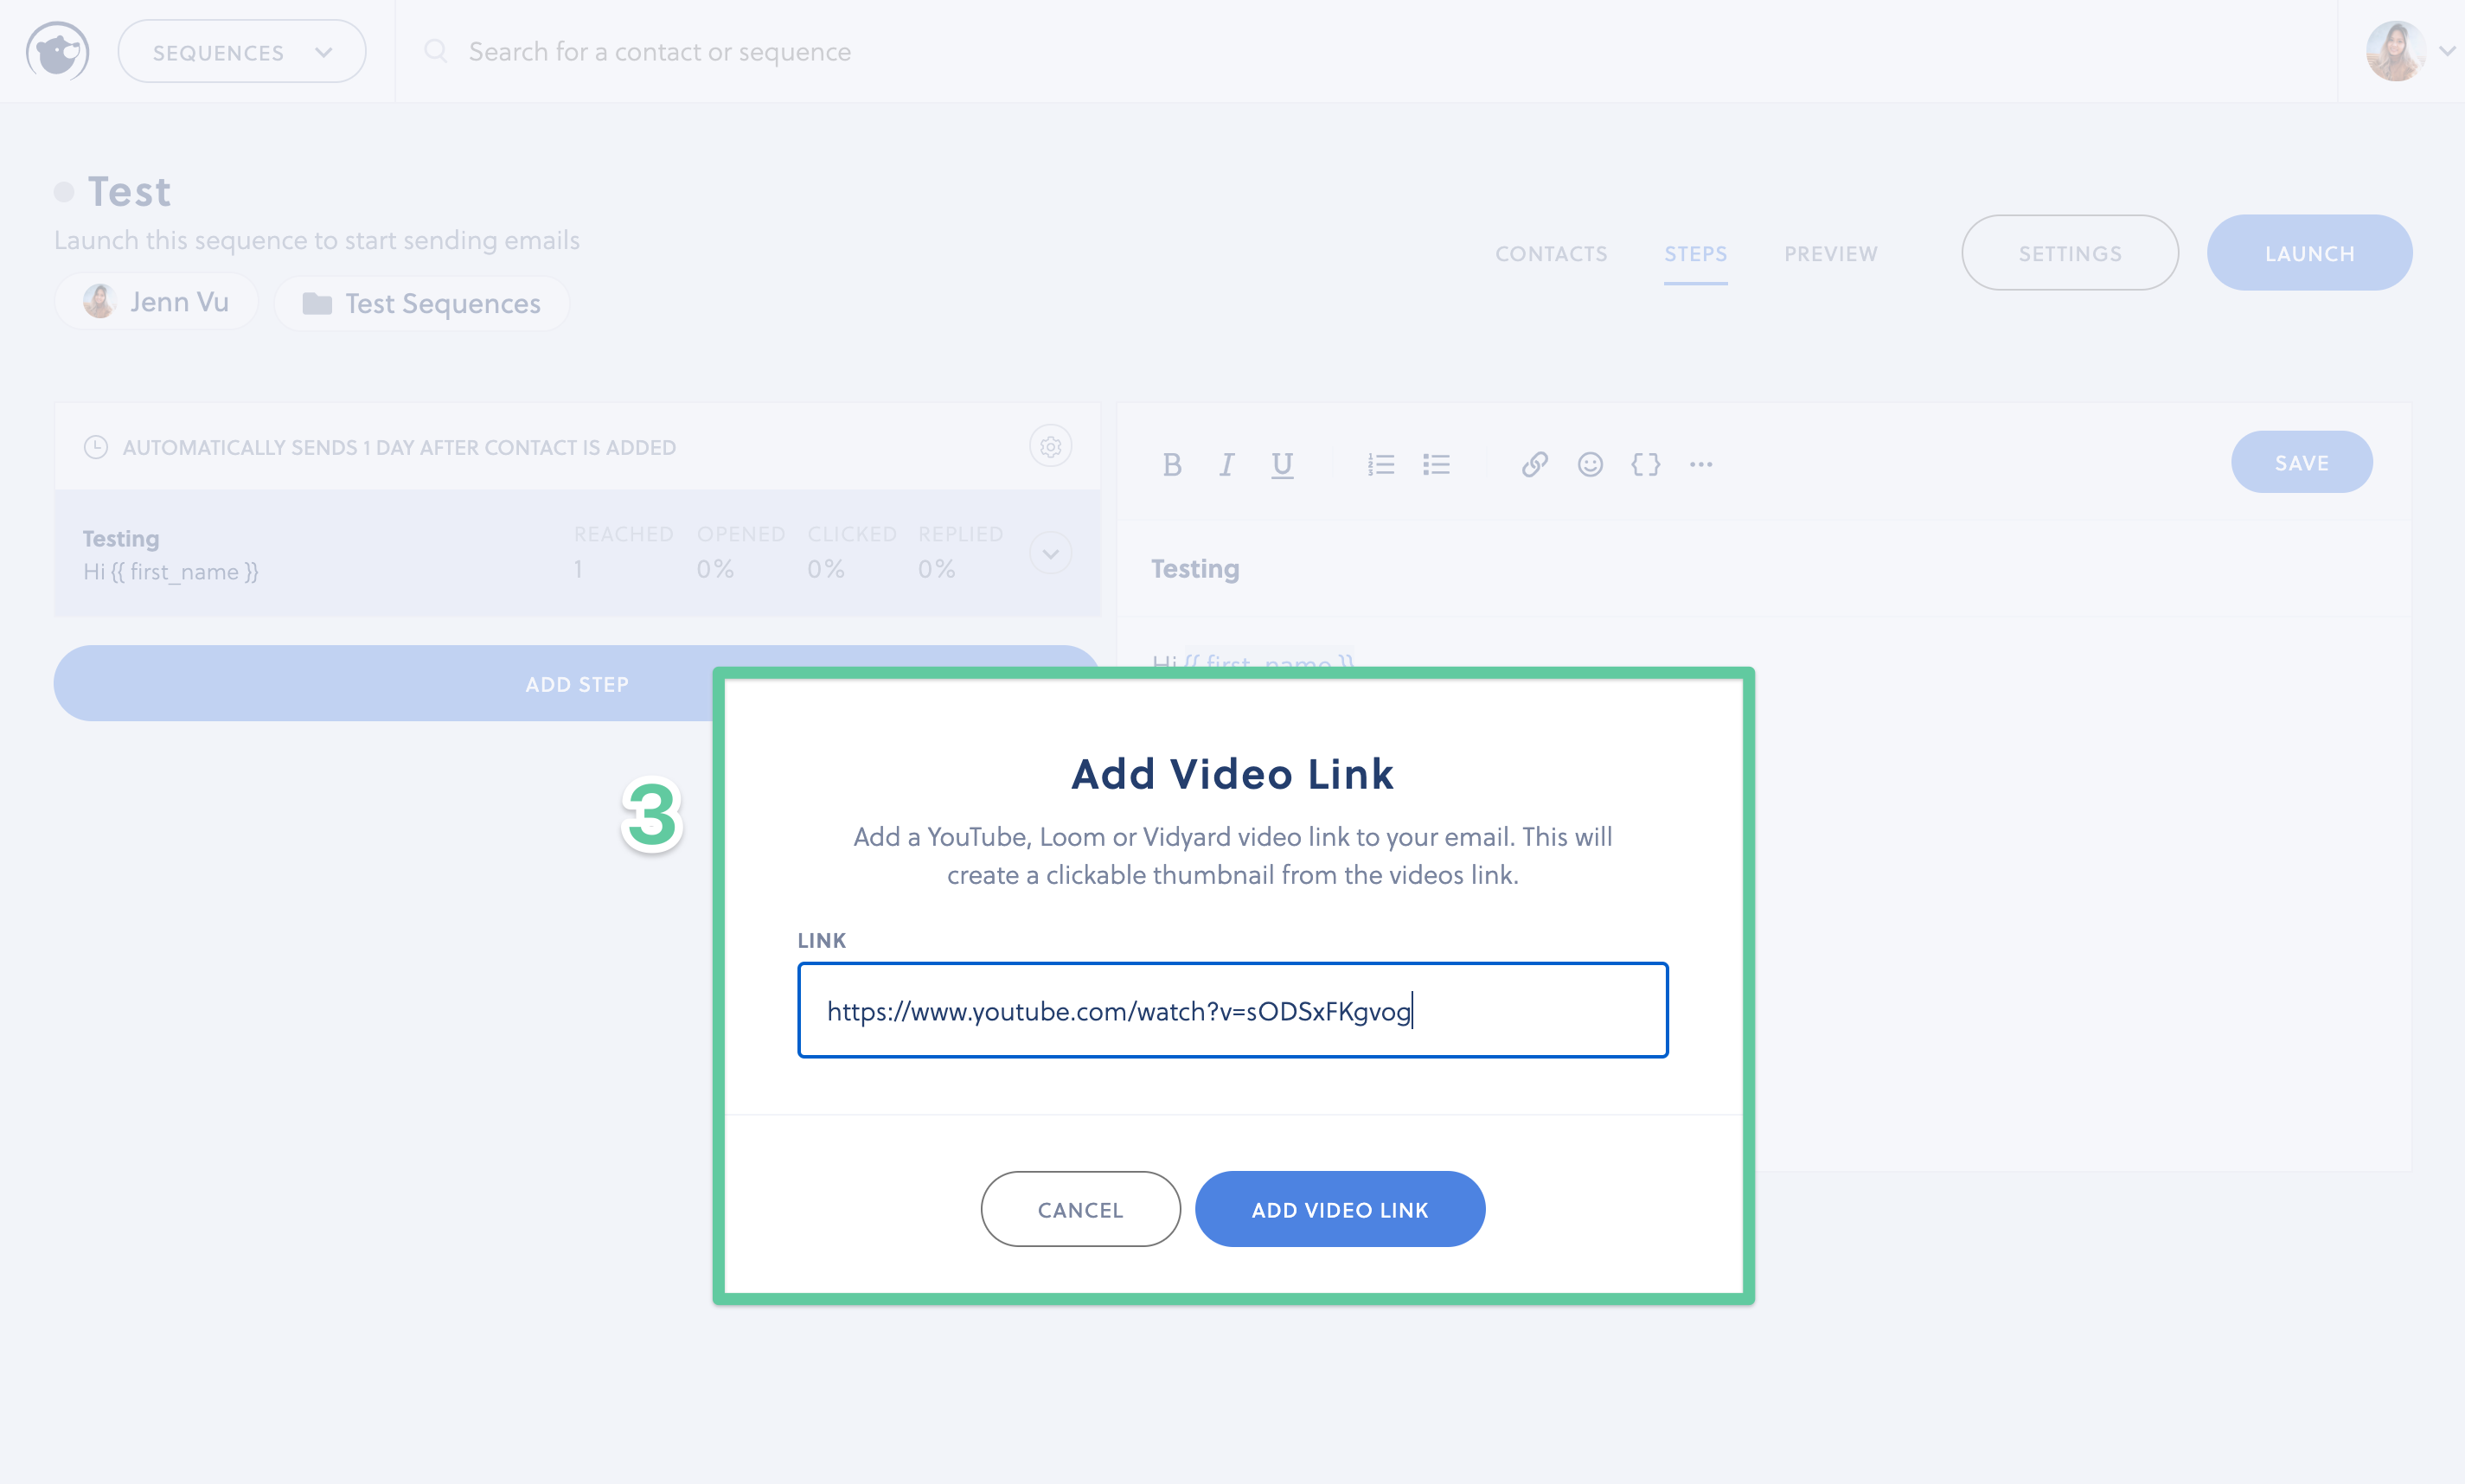Open the emoji picker icon

tap(1590, 464)
